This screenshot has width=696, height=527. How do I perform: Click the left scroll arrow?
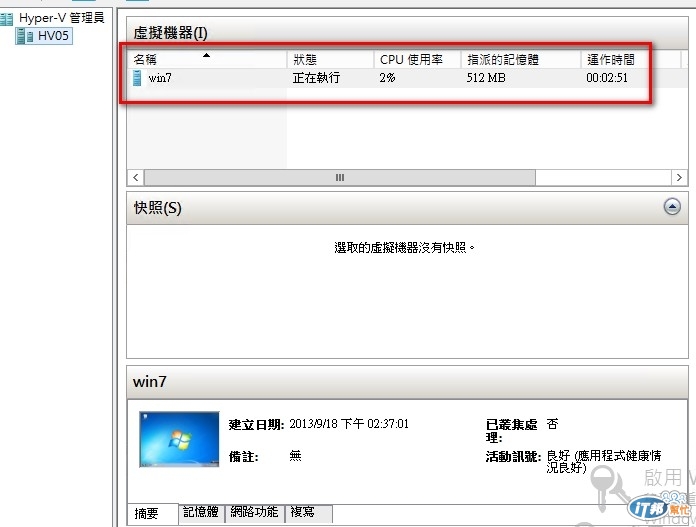[136, 178]
